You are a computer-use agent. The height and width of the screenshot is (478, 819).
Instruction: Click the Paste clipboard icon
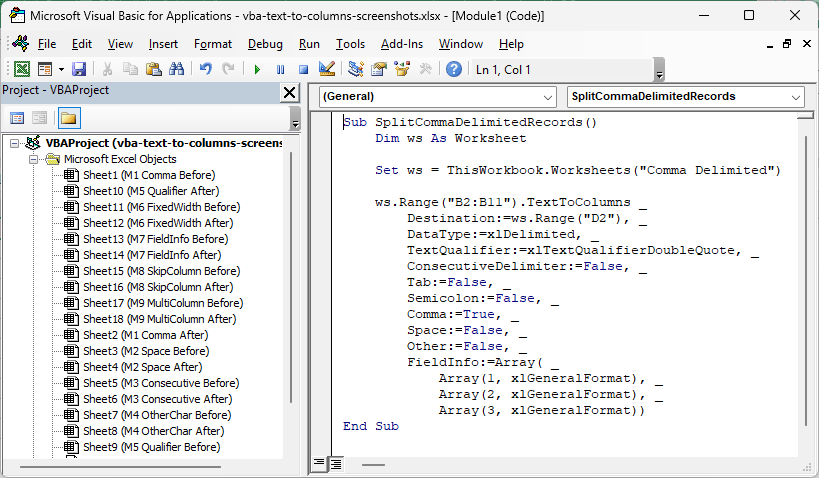click(x=153, y=69)
